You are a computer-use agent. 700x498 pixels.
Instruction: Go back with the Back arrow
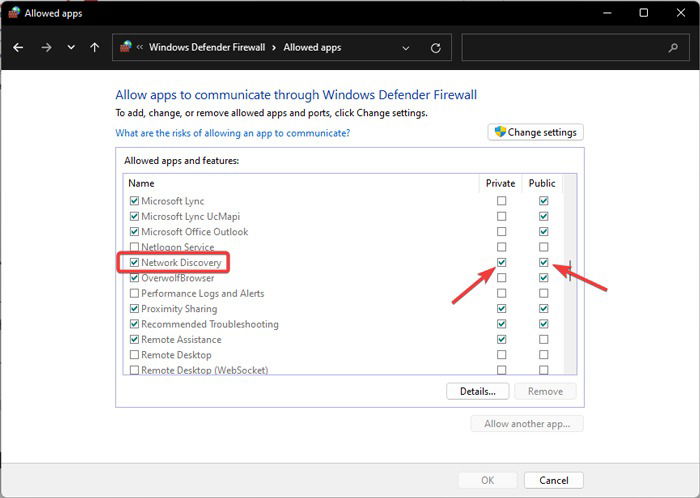tap(18, 47)
